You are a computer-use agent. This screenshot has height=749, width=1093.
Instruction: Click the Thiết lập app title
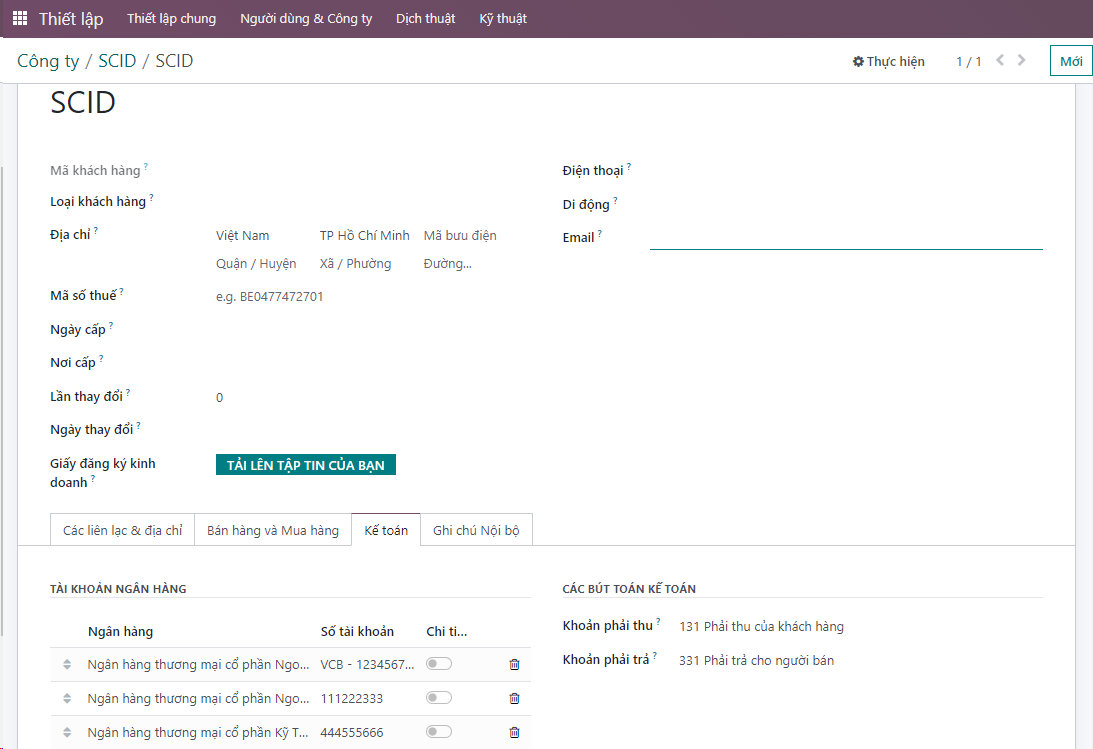[71, 19]
